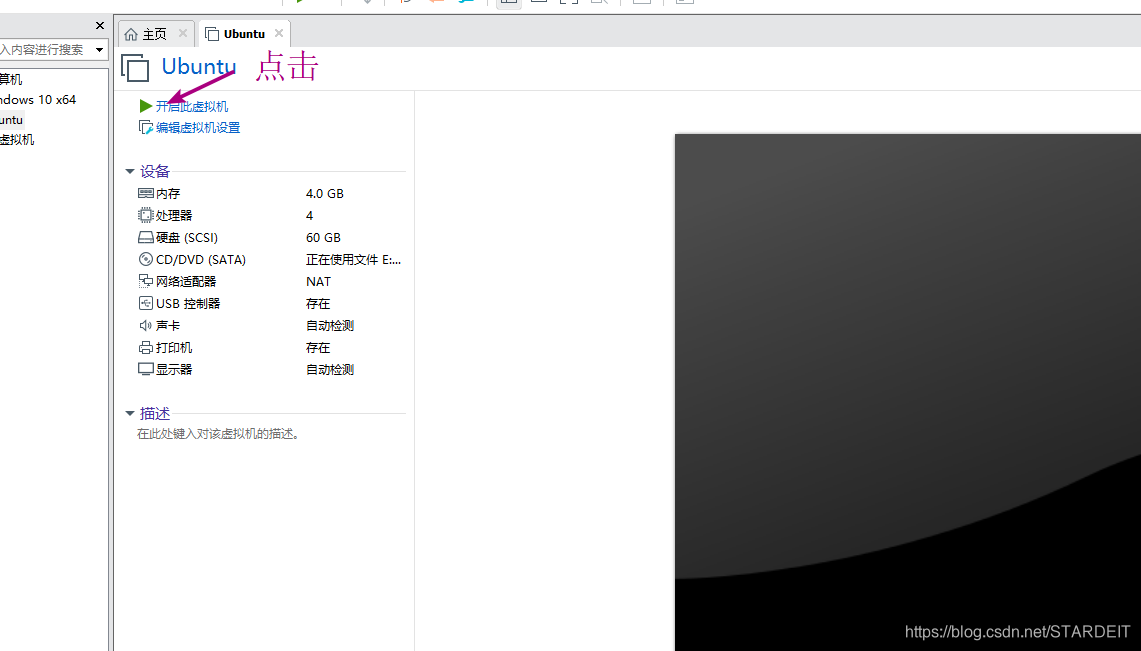The width and height of the screenshot is (1141, 651).
Task: Click the VM description text field
Action: tap(218, 434)
